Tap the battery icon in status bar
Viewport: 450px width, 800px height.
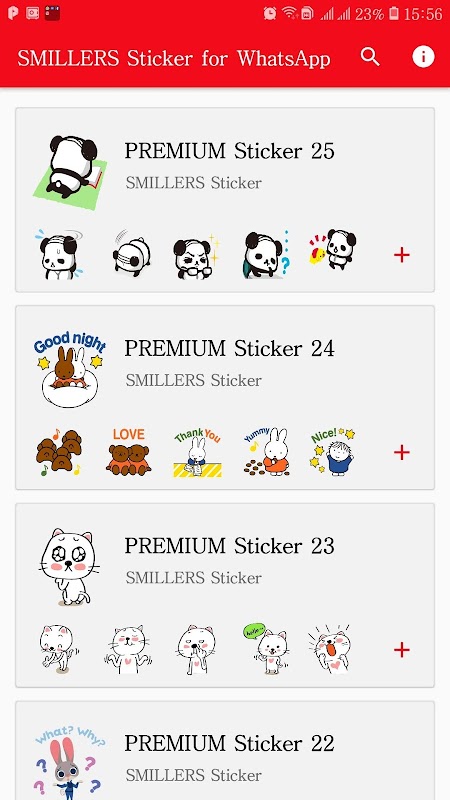(393, 14)
